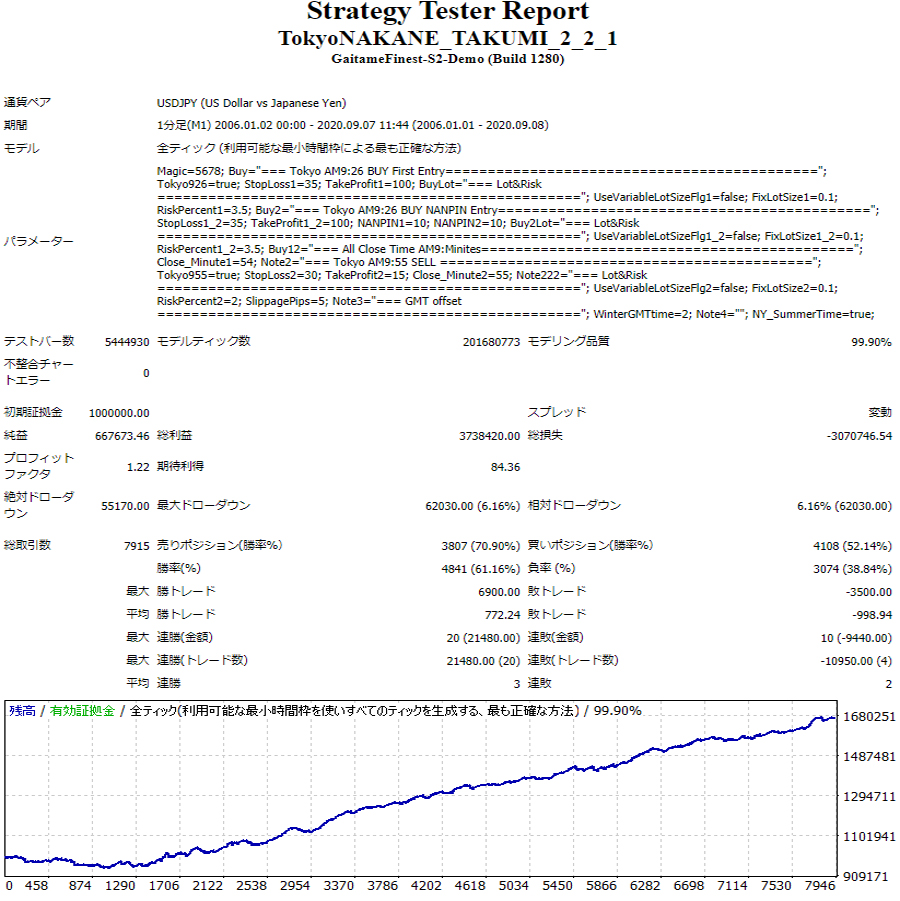Click the chart y-axis label 1680251
Image resolution: width=900 pixels, height=901 pixels.
tap(869, 717)
